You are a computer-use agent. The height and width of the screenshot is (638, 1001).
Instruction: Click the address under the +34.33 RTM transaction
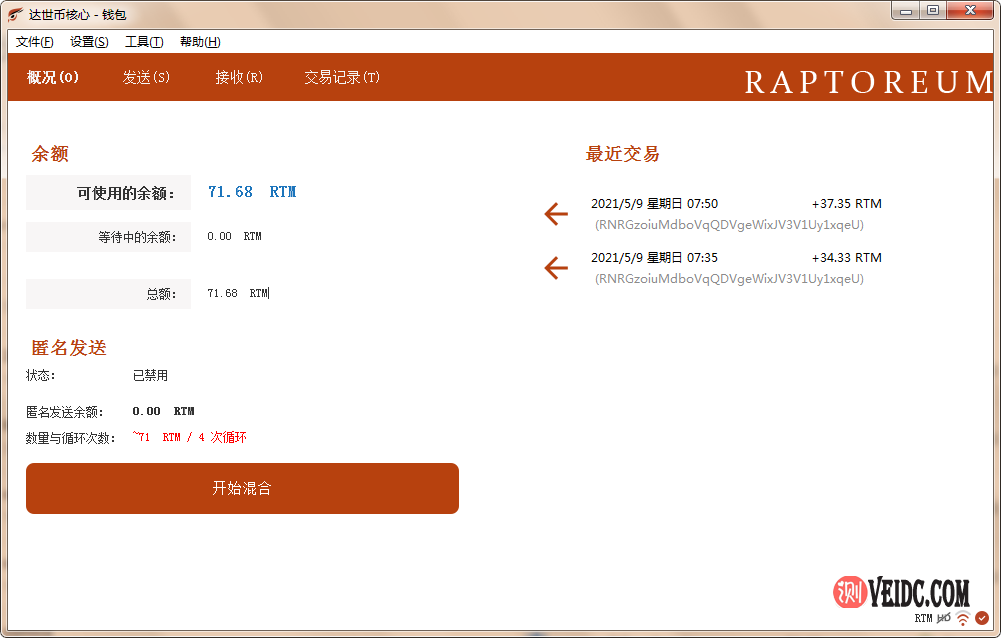coord(729,279)
